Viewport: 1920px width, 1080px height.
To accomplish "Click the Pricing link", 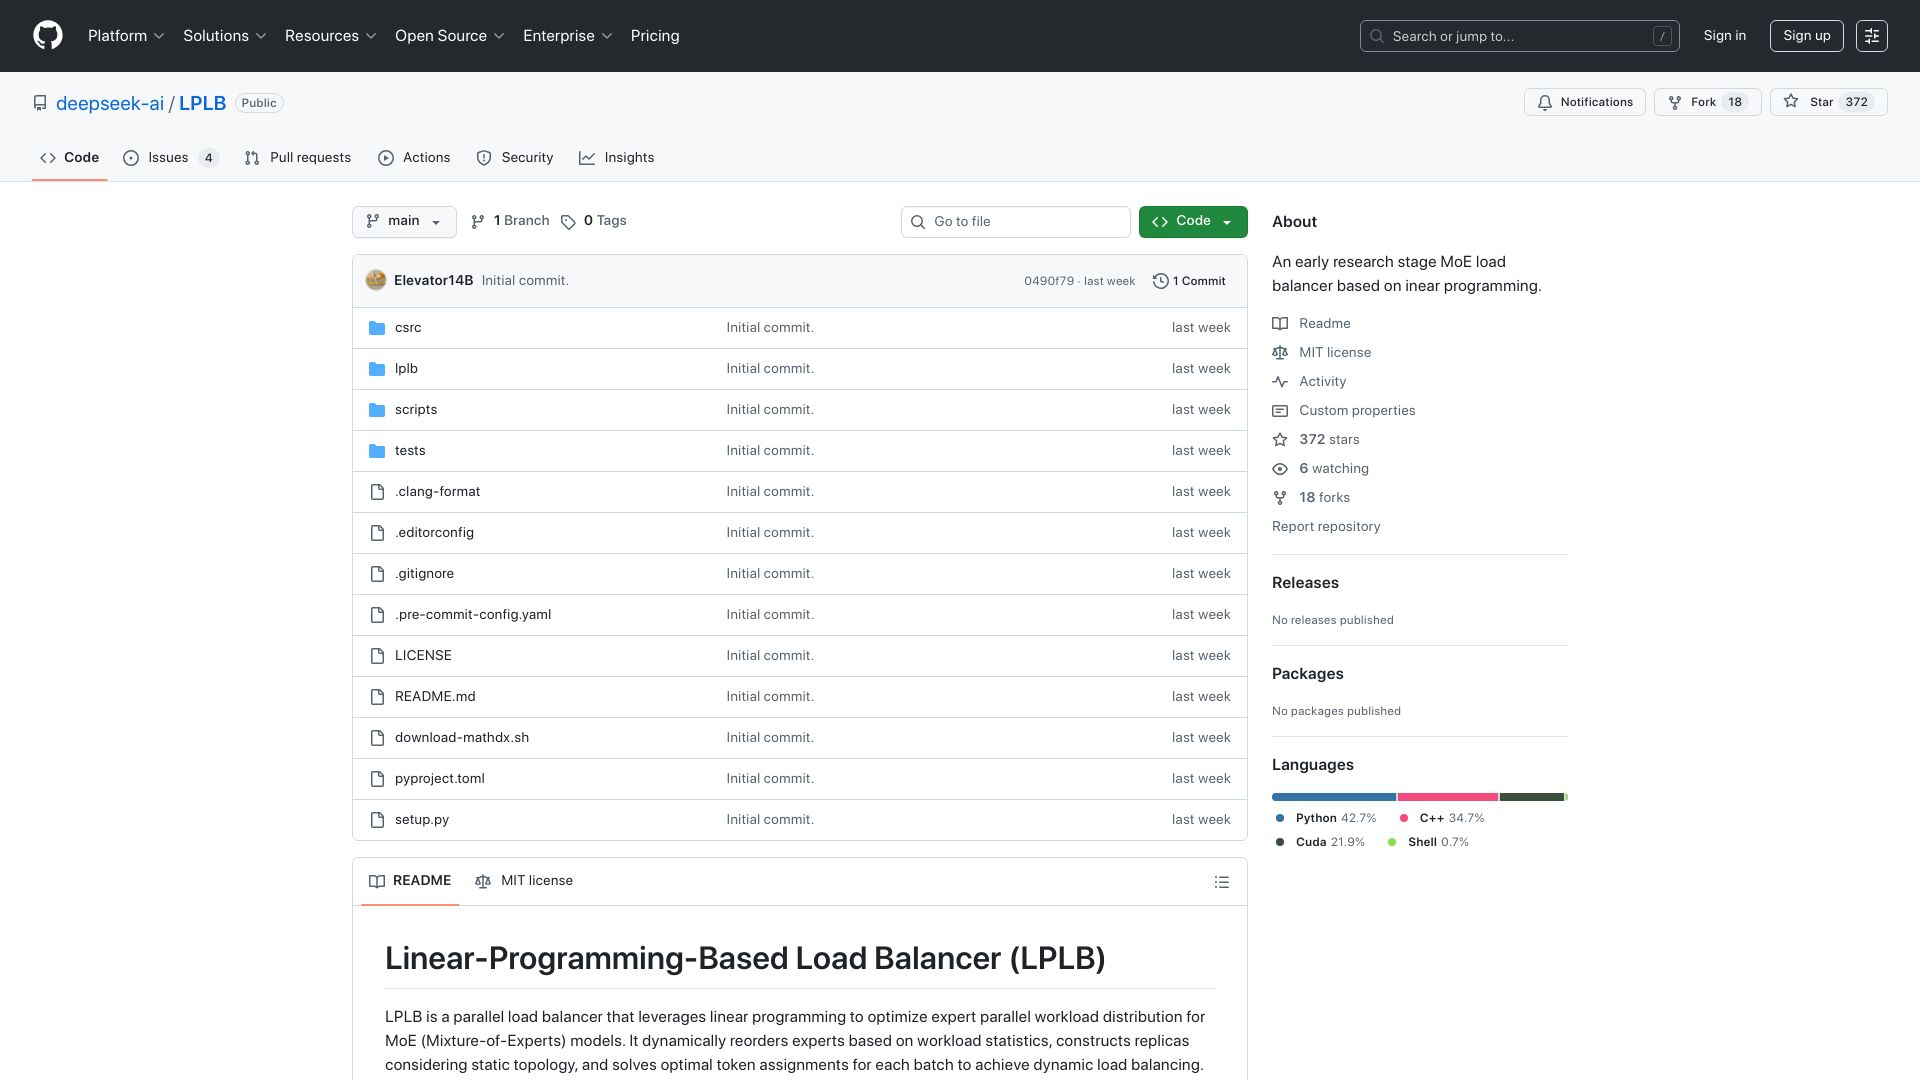I will (x=655, y=36).
